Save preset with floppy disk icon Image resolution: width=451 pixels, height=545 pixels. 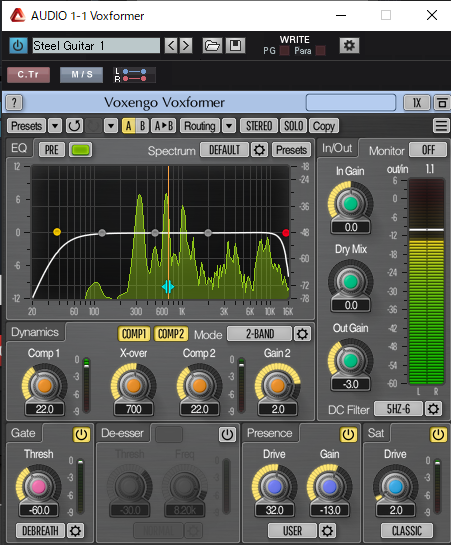pyautogui.click(x=235, y=46)
